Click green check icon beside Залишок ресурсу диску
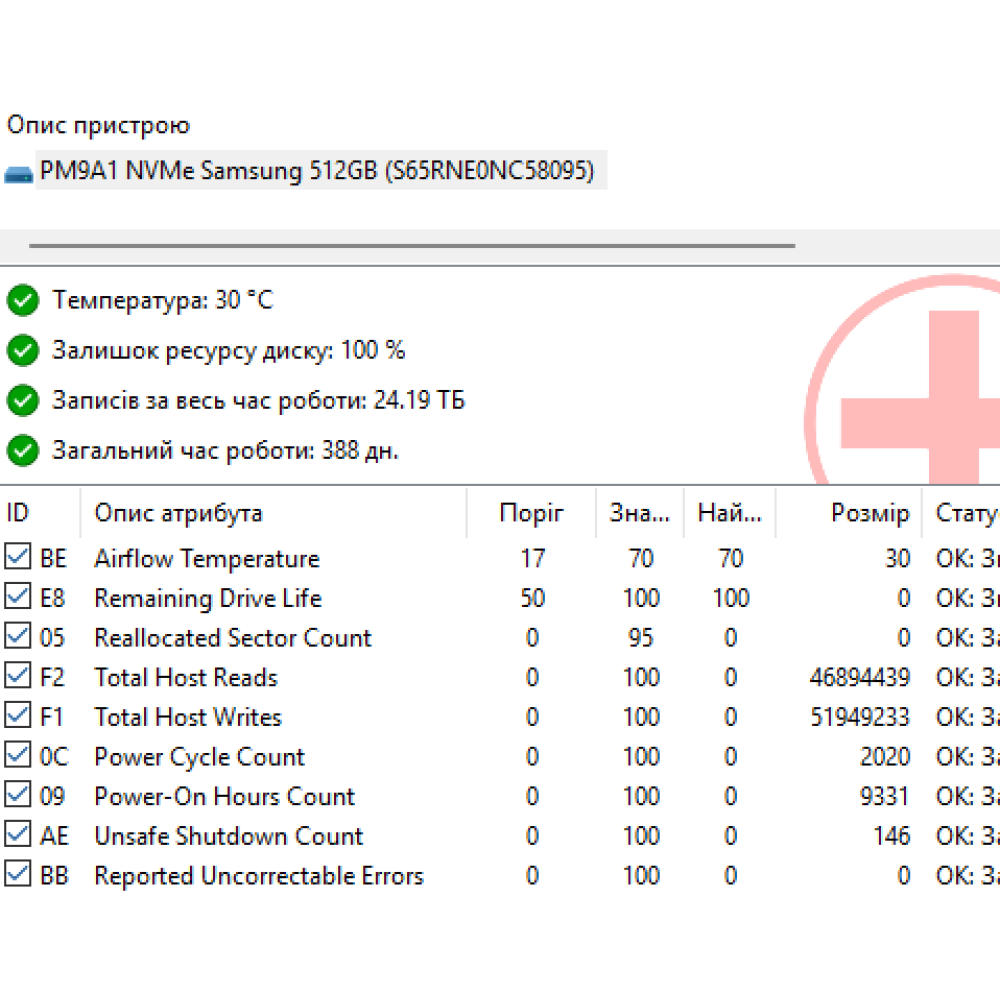 [22, 350]
